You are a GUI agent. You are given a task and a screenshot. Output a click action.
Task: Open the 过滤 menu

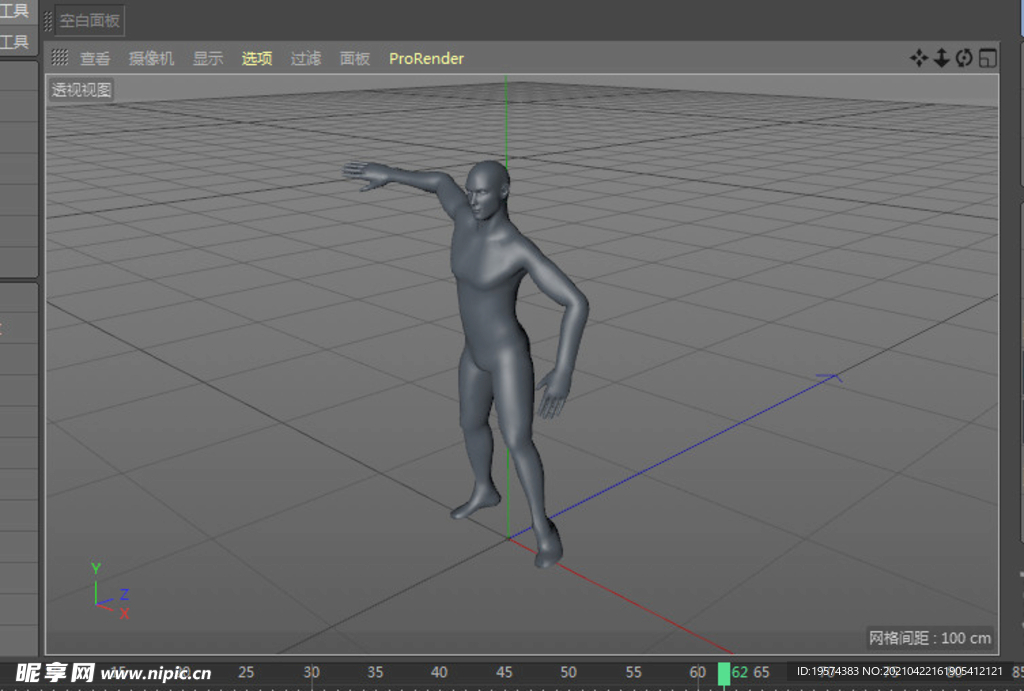pos(306,59)
